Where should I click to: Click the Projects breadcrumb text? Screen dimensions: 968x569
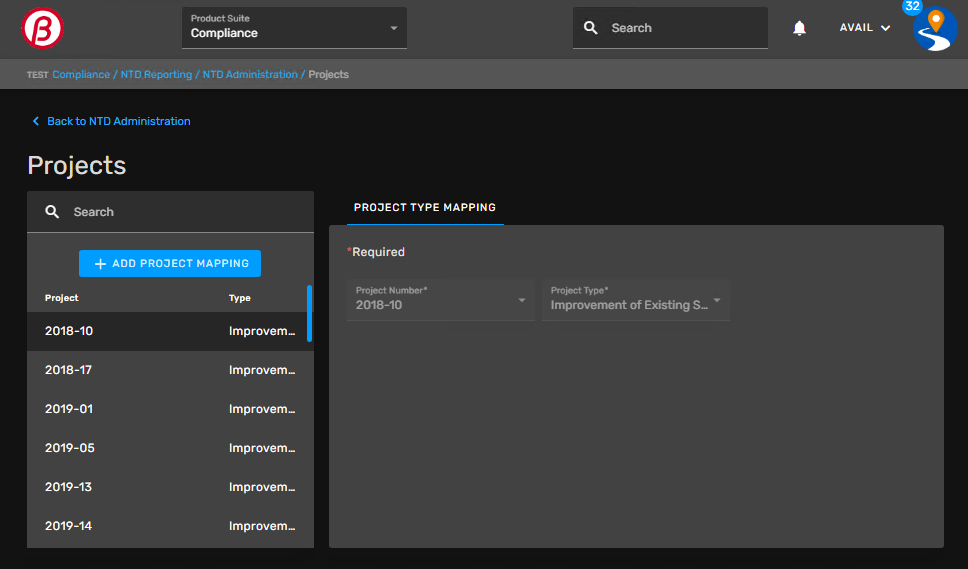(328, 74)
